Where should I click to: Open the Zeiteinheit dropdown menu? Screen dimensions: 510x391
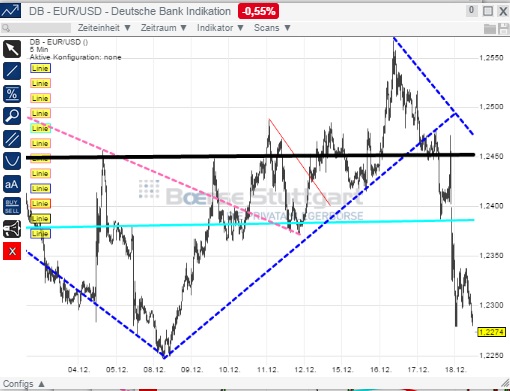coord(104,28)
